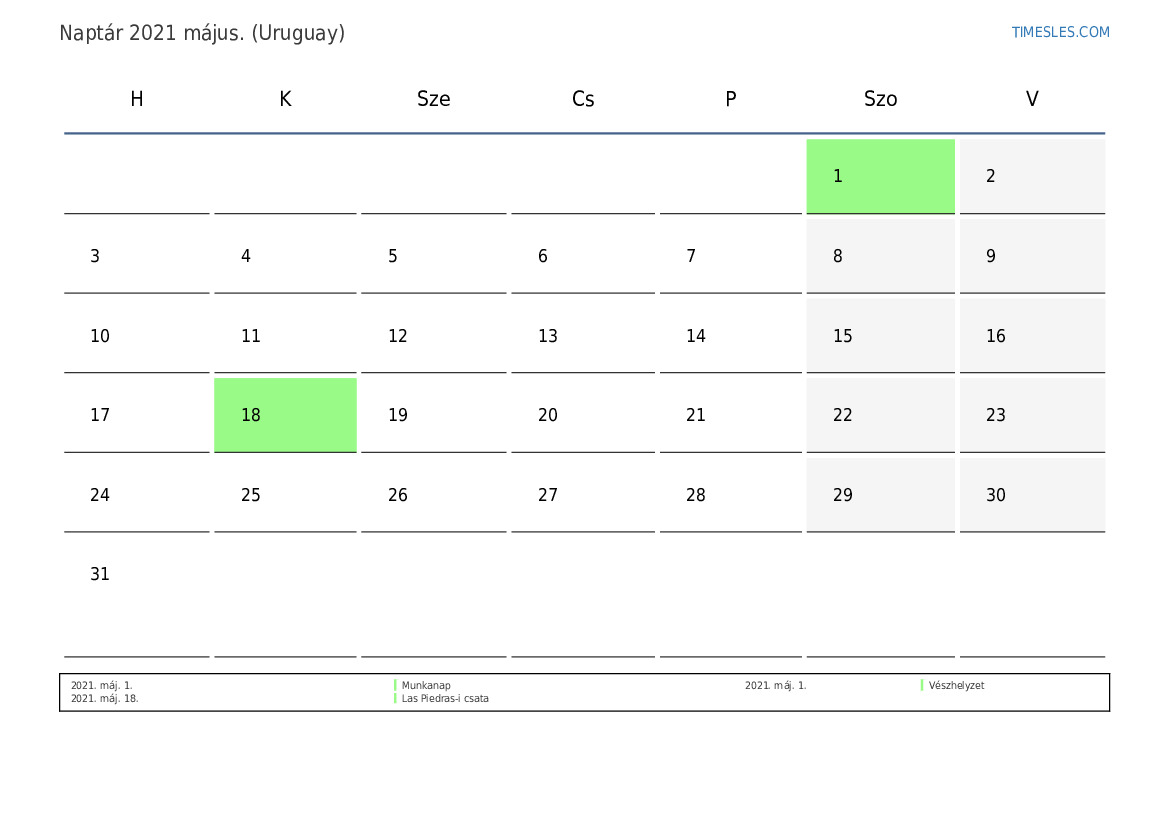Select day 5 in the calendar

433,256
